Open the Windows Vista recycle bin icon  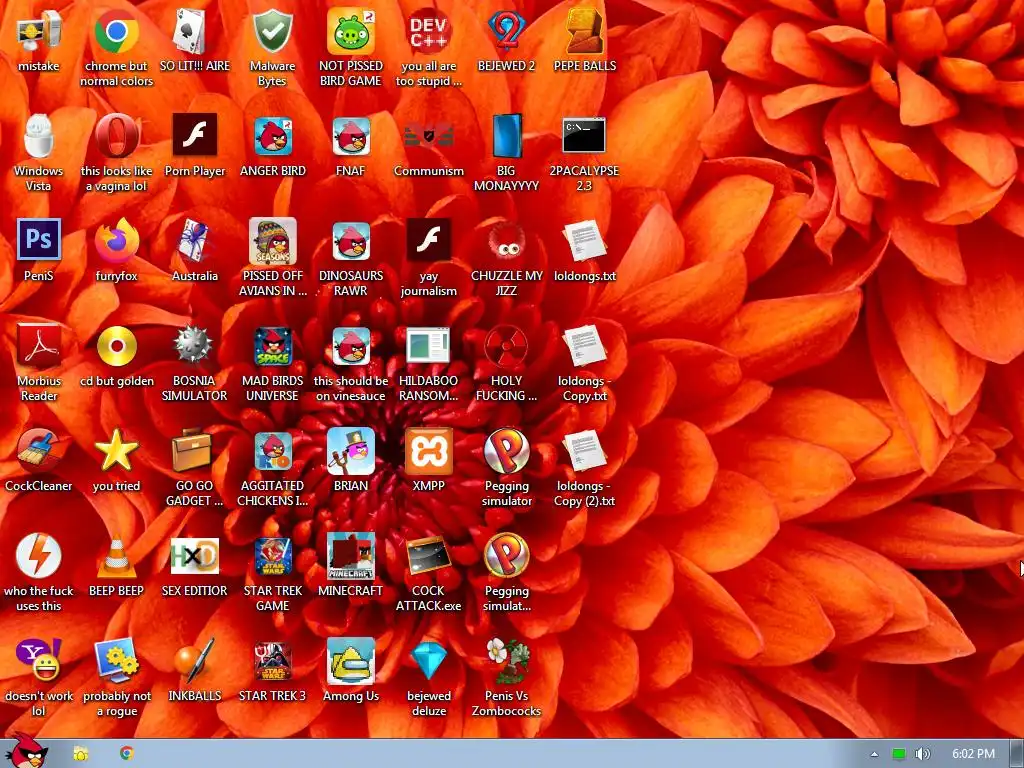(x=39, y=136)
